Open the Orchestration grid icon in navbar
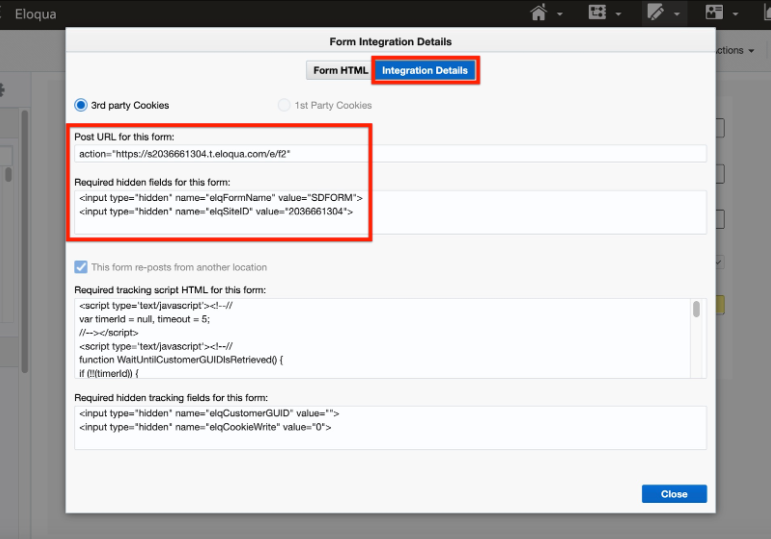The height and width of the screenshot is (539, 771). 597,12
